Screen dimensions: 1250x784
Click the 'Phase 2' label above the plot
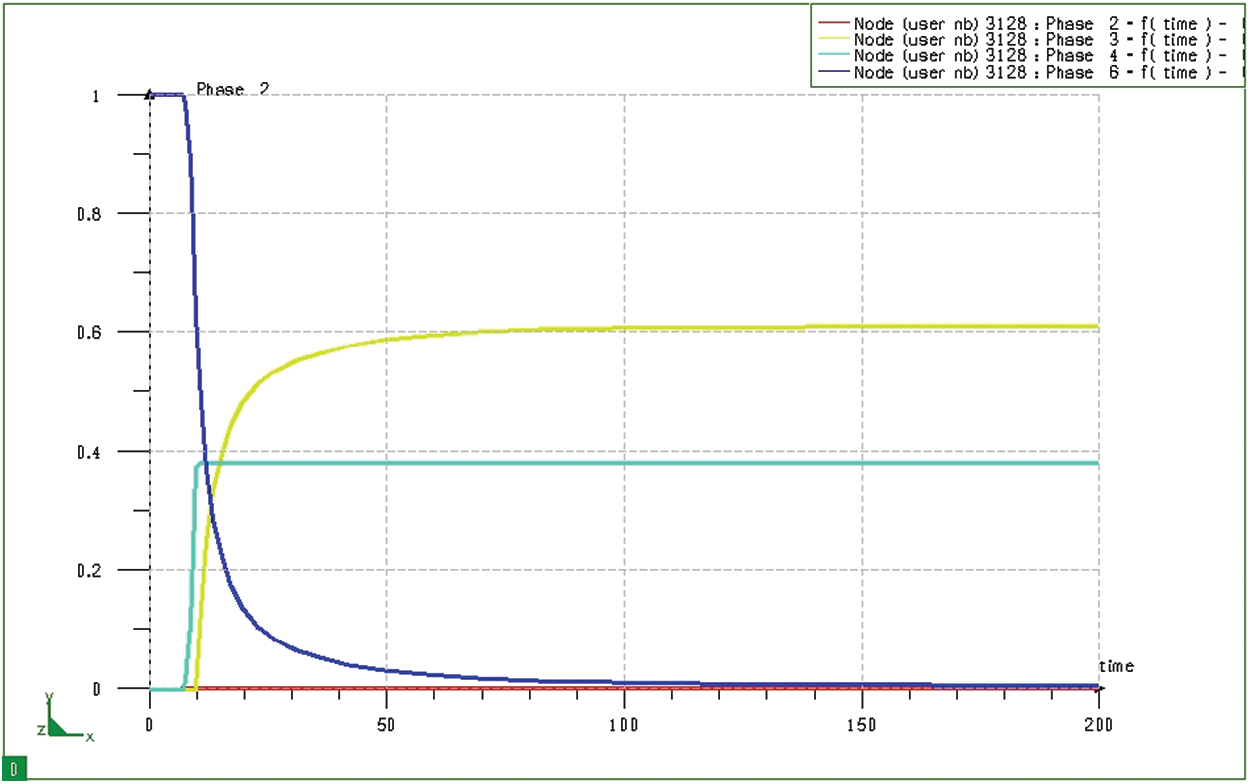coord(233,89)
